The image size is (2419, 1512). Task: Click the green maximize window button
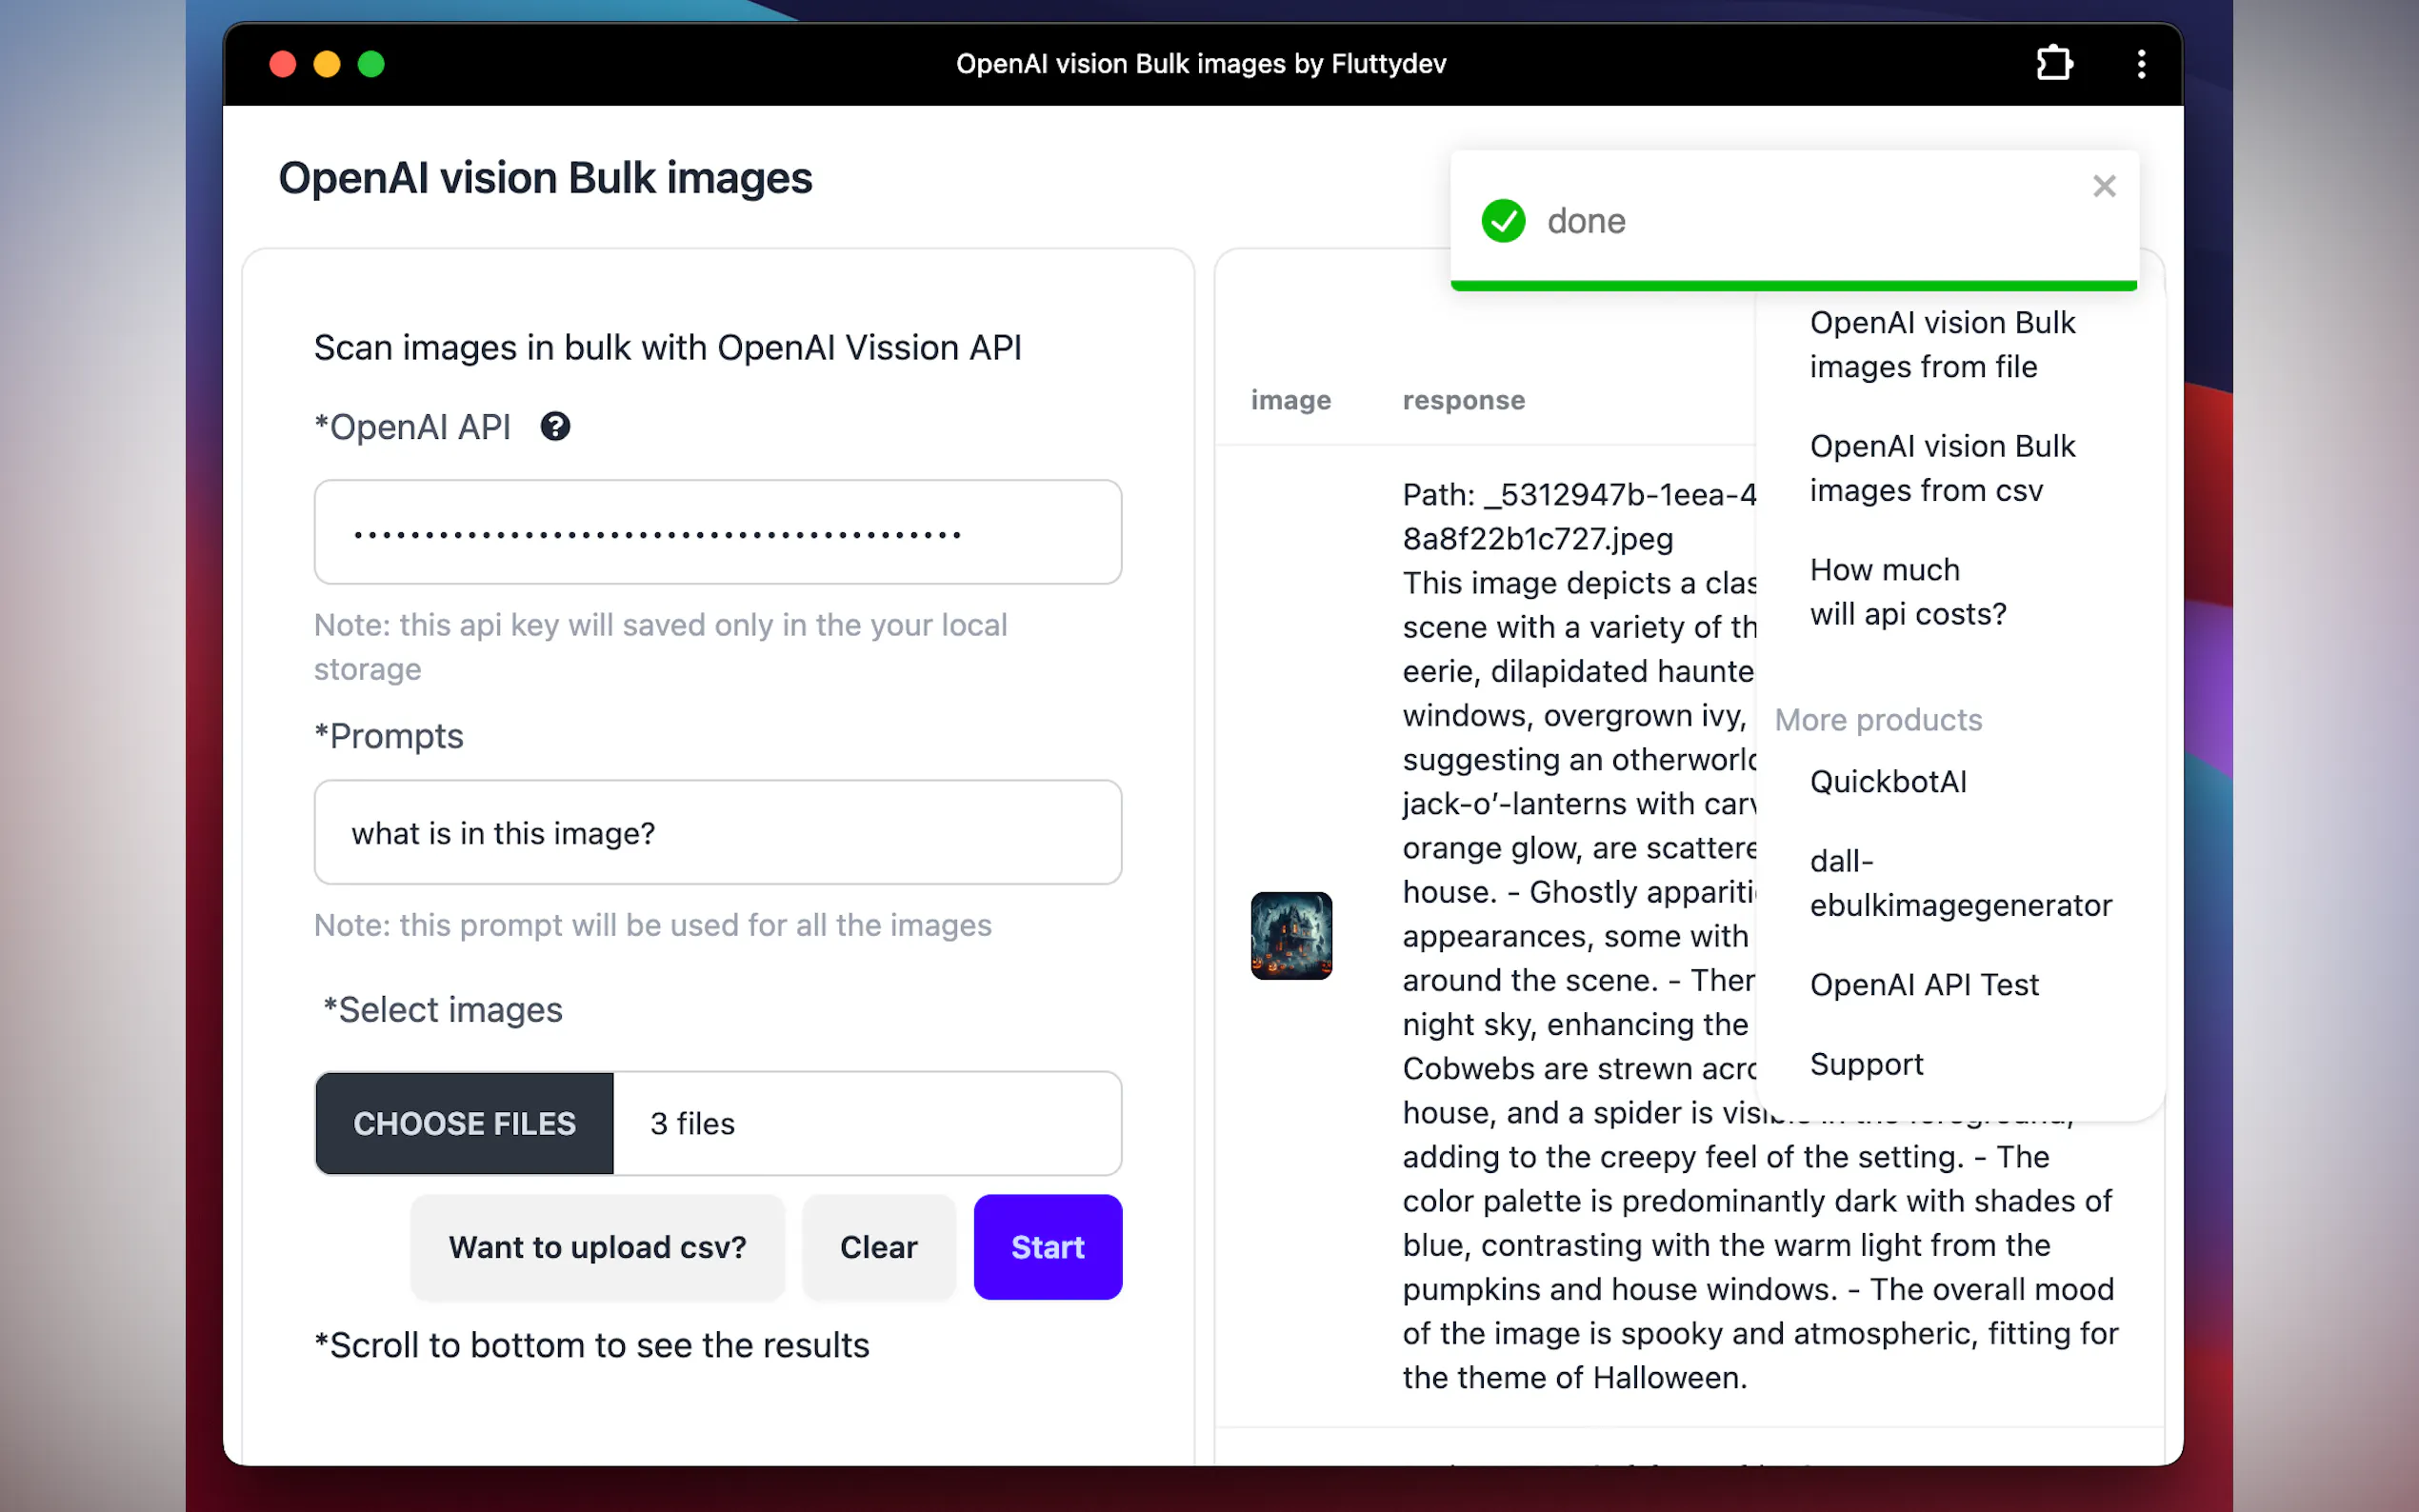(371, 64)
